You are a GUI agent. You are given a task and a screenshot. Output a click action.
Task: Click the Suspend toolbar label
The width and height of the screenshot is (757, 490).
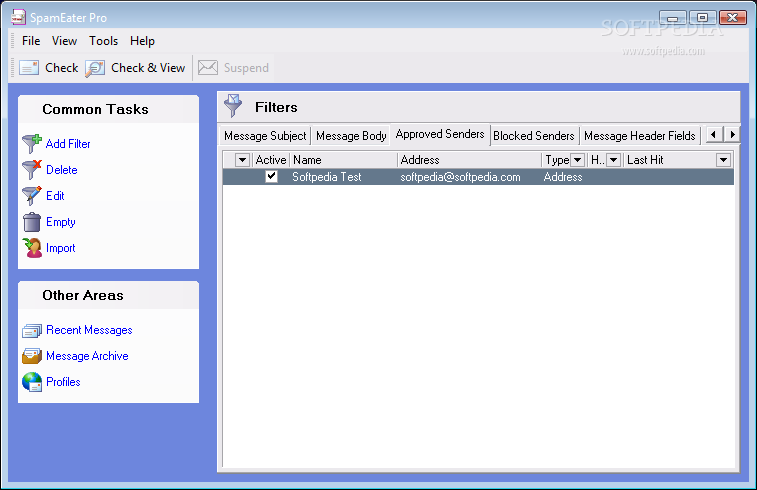246,68
